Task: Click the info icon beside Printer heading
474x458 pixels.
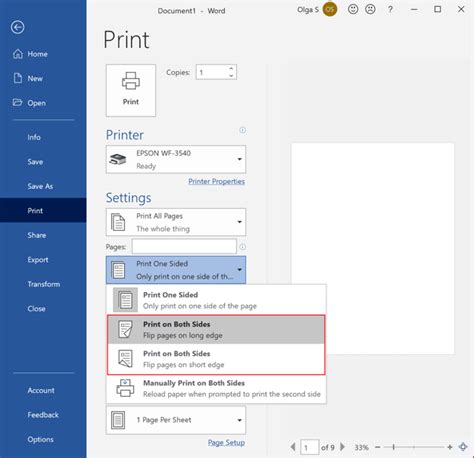Action: [243, 130]
